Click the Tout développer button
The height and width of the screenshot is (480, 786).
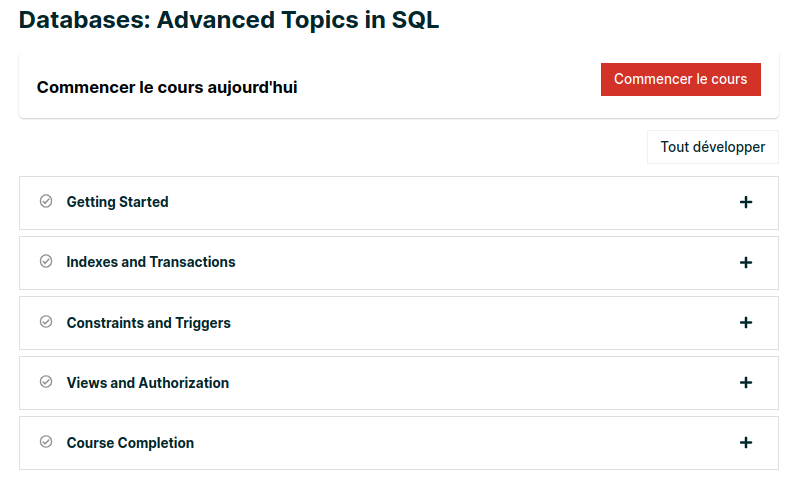712,147
